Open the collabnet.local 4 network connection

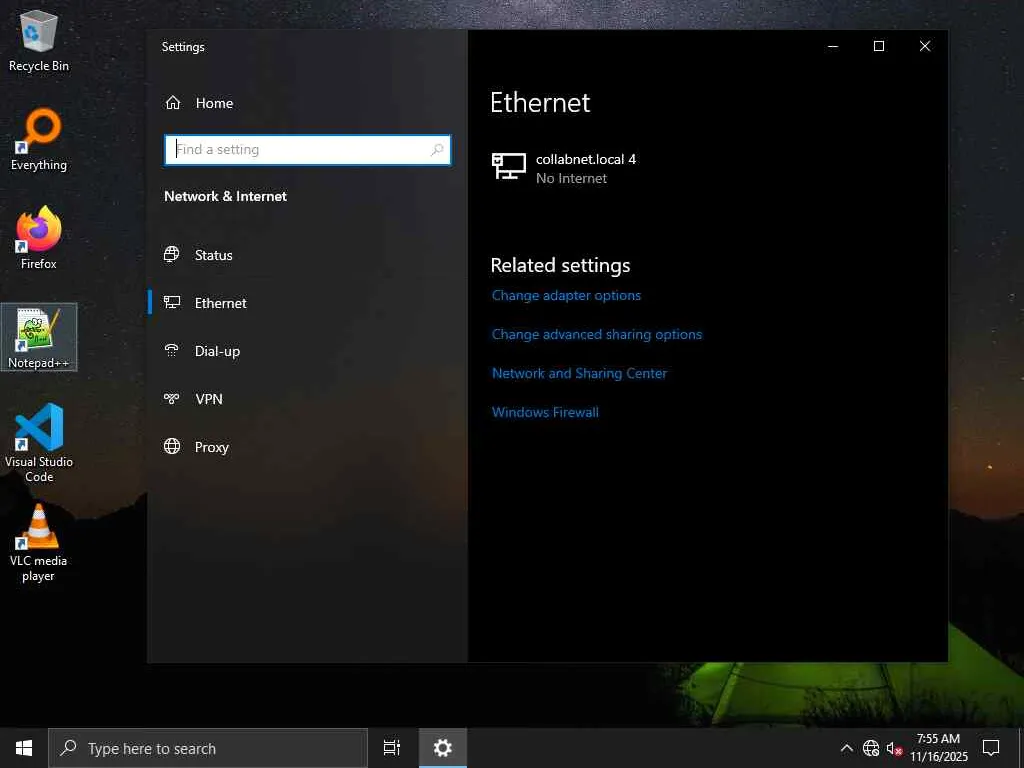[564, 168]
